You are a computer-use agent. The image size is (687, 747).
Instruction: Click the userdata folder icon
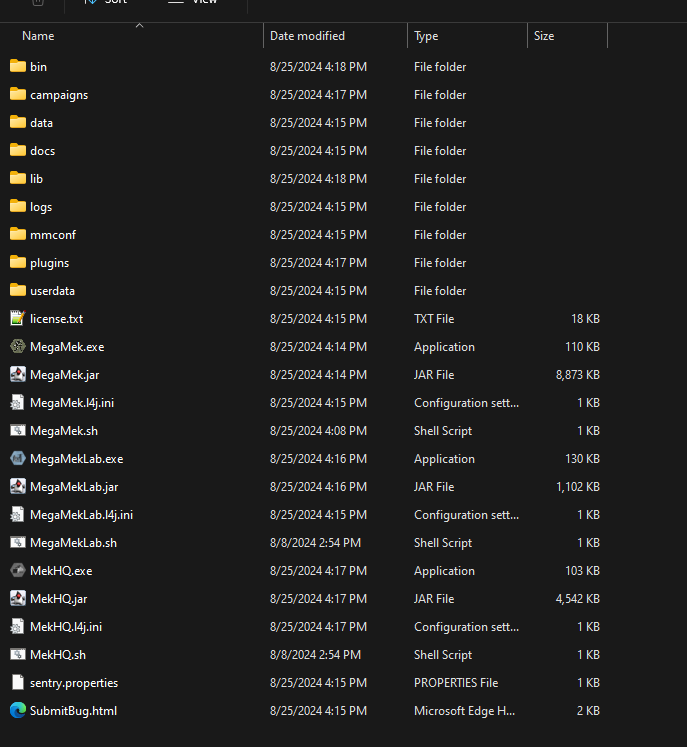point(18,291)
